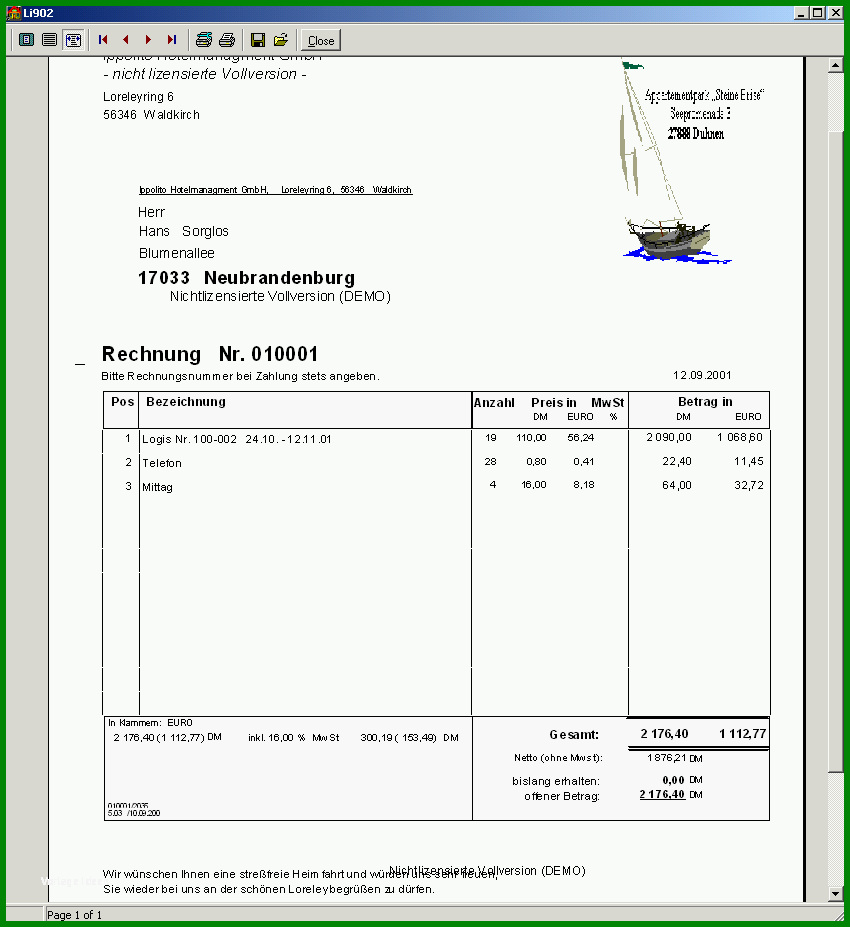Image resolution: width=850 pixels, height=927 pixels.
Task: Select the whole-page zoom view icon
Action: tap(27, 40)
